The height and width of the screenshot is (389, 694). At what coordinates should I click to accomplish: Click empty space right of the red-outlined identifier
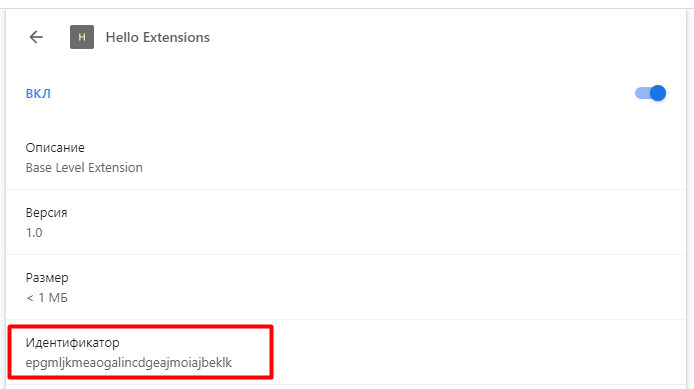coord(478,352)
